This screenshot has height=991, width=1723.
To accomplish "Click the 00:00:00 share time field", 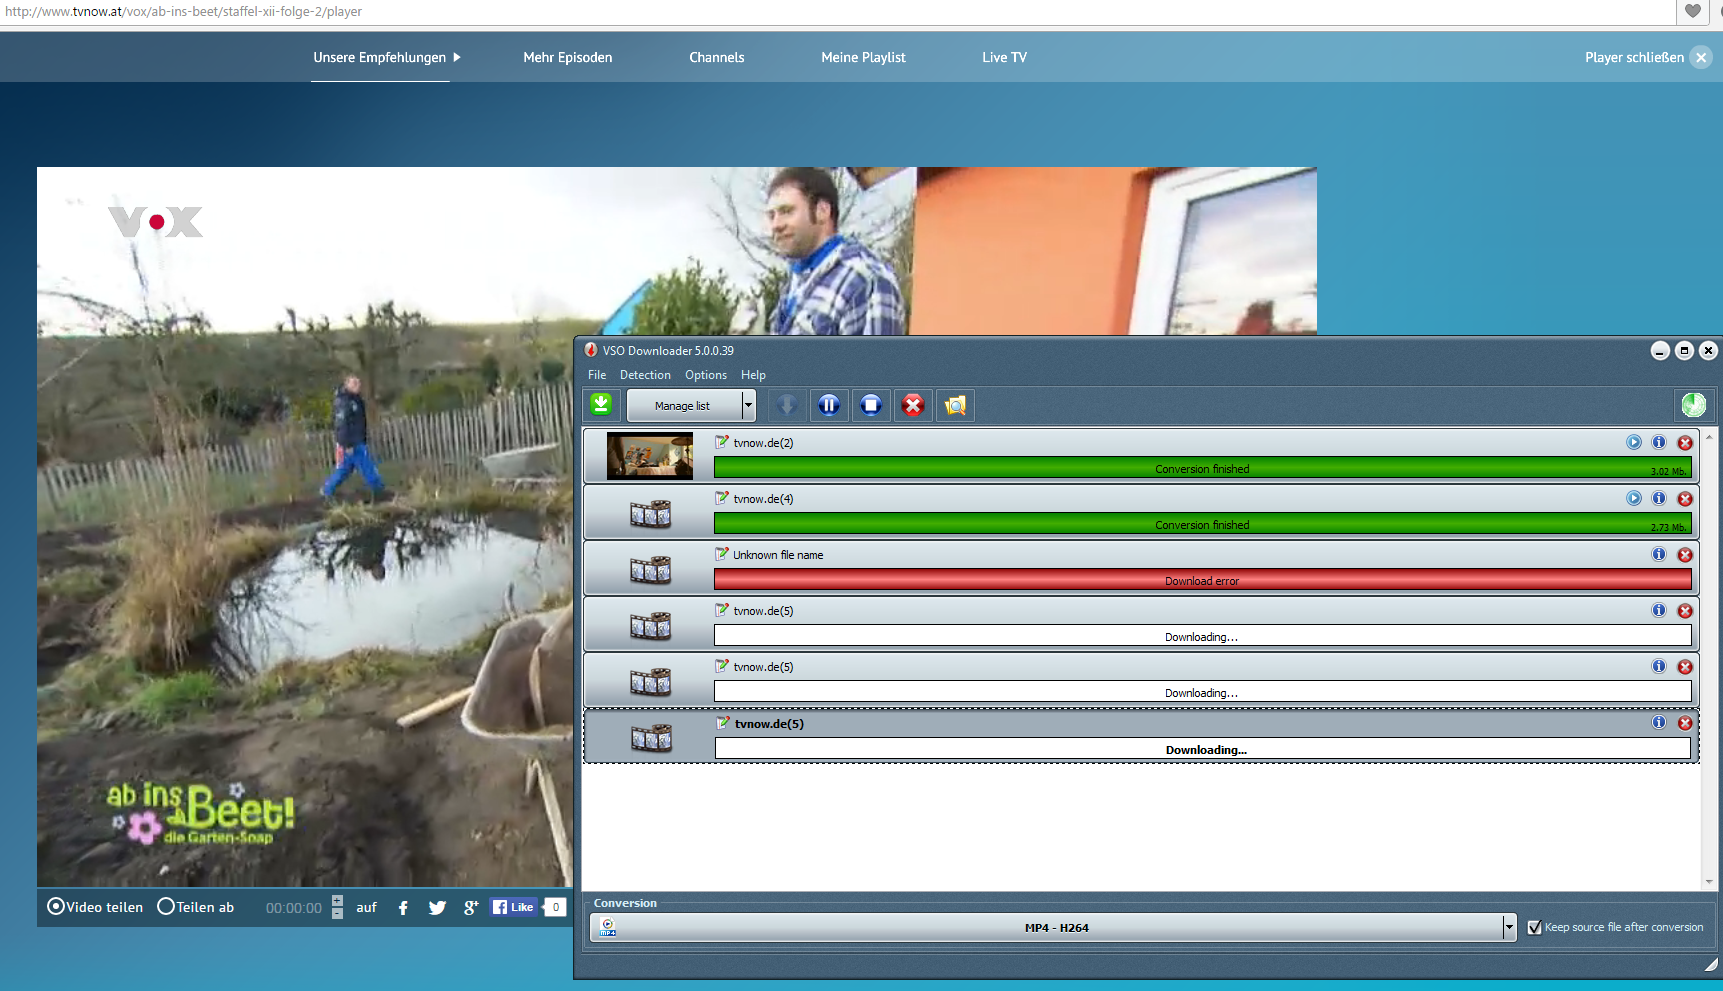I will 294,908.
